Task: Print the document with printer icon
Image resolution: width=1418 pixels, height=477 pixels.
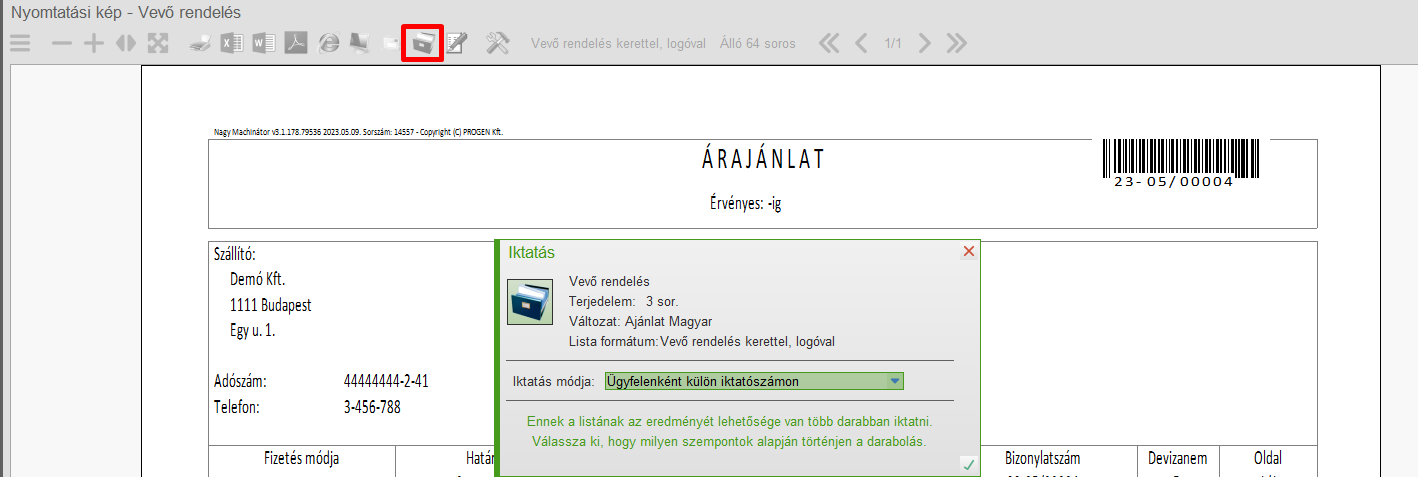Action: pyautogui.click(x=202, y=43)
